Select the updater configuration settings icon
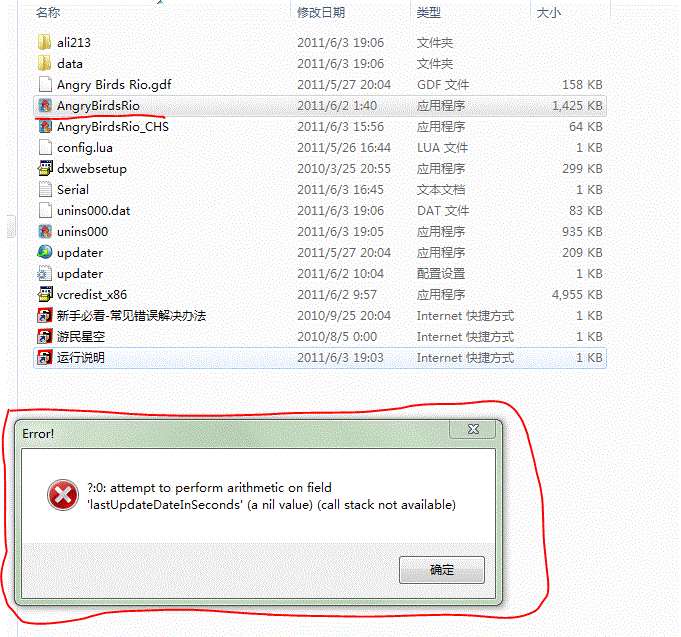 click(45, 274)
